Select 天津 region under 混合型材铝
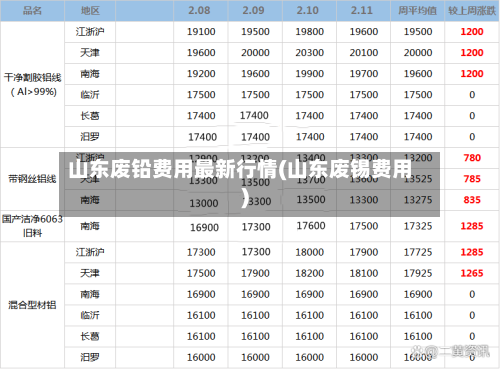 90,273
